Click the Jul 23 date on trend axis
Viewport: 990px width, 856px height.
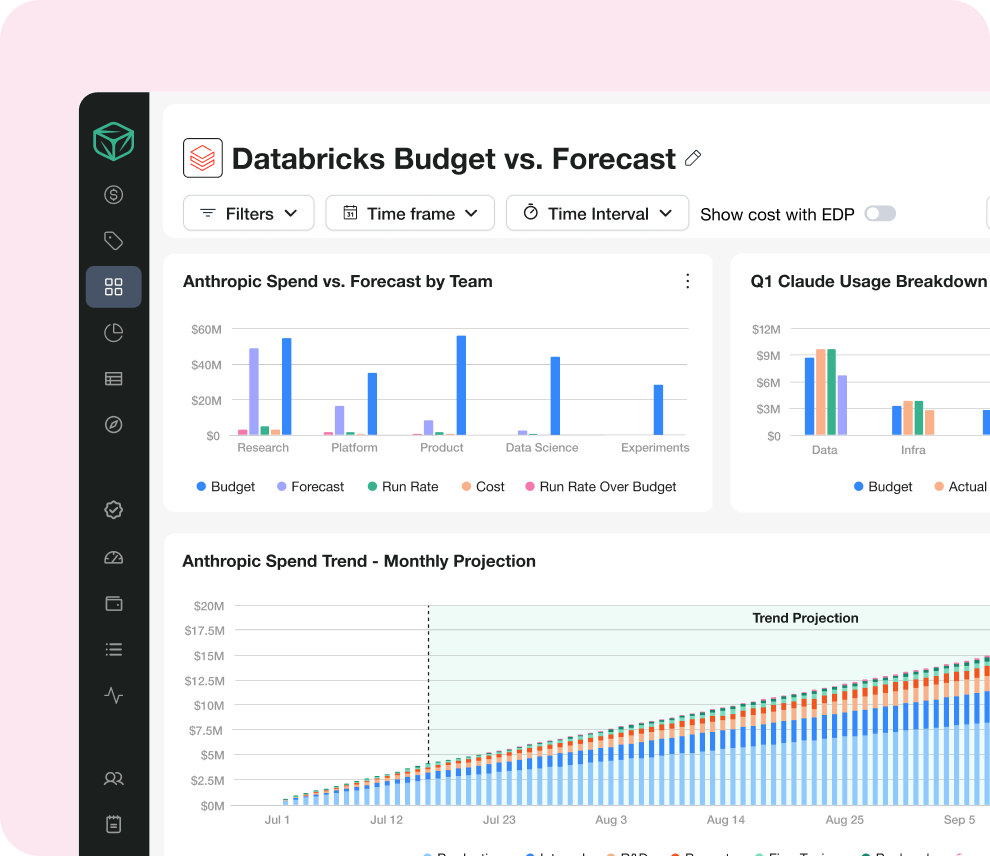pos(499,819)
